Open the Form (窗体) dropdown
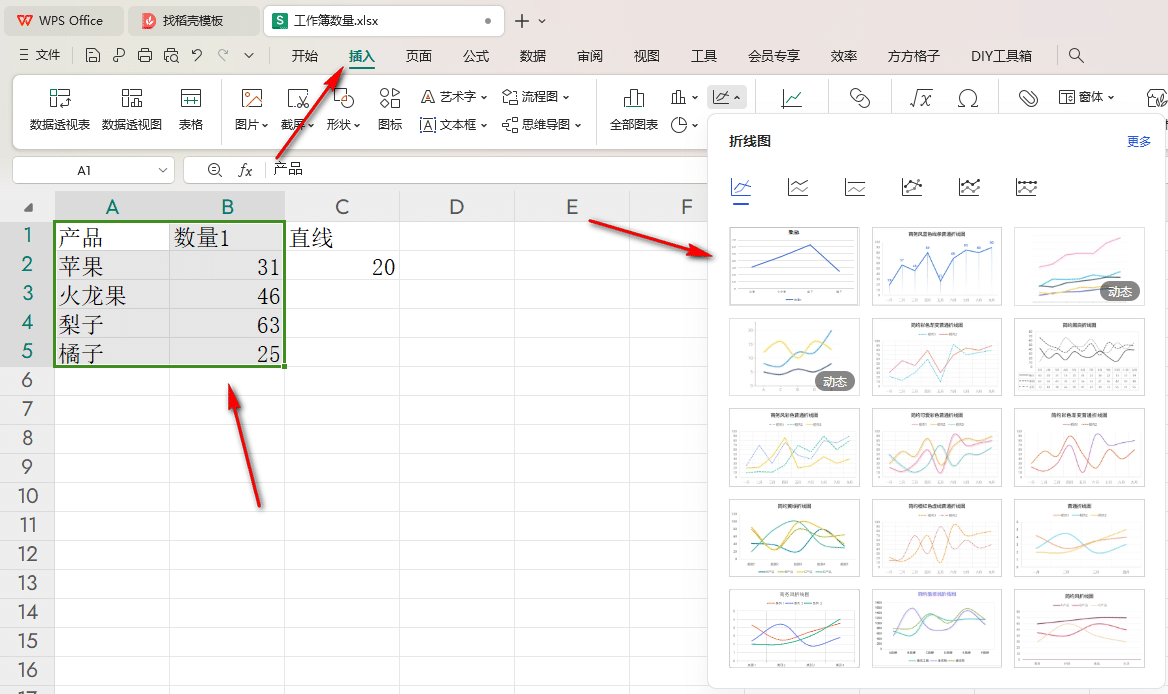Viewport: 1168px width, 694px height. click(x=1087, y=98)
